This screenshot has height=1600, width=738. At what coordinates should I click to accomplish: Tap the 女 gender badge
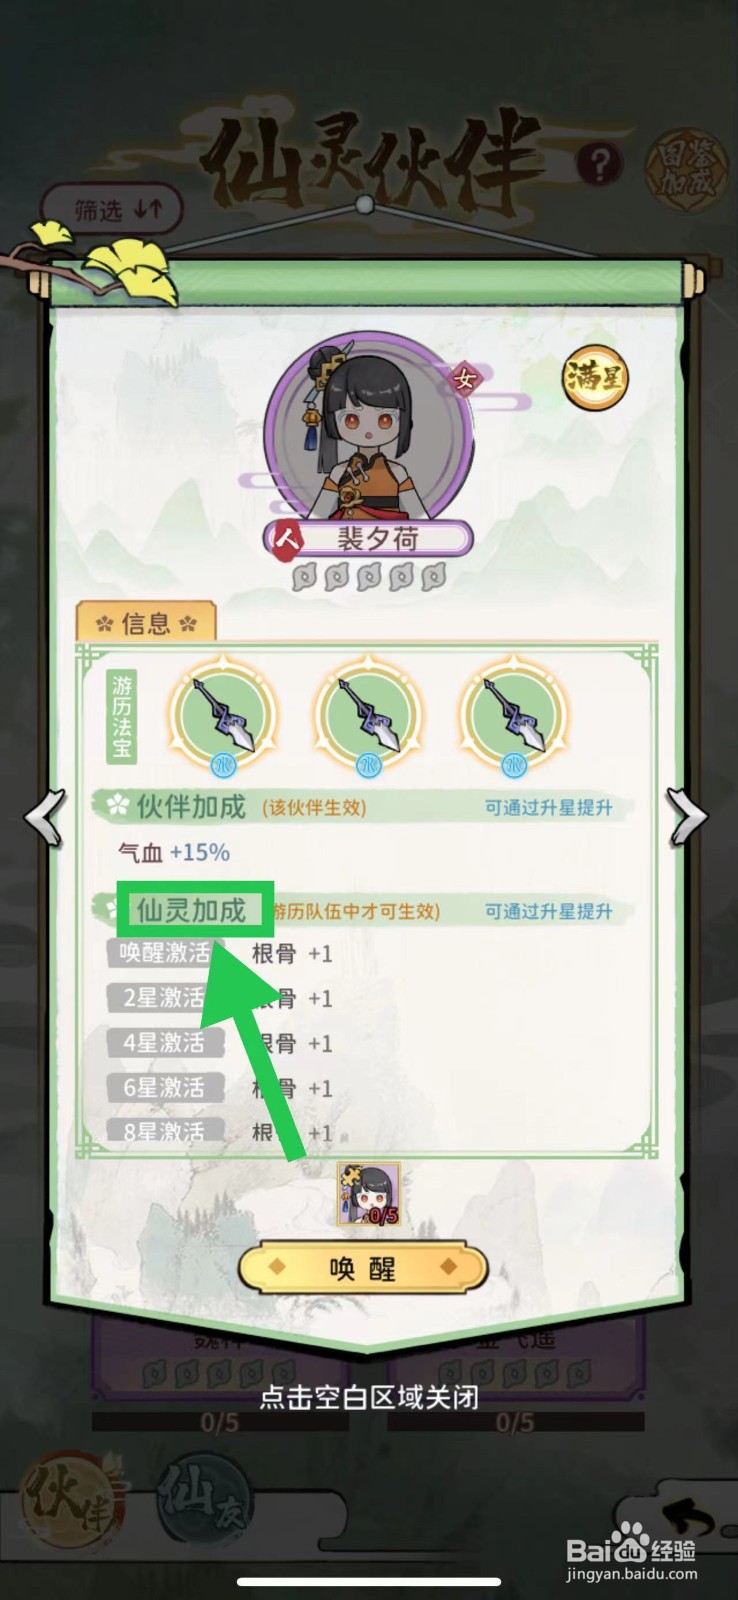[x=464, y=379]
